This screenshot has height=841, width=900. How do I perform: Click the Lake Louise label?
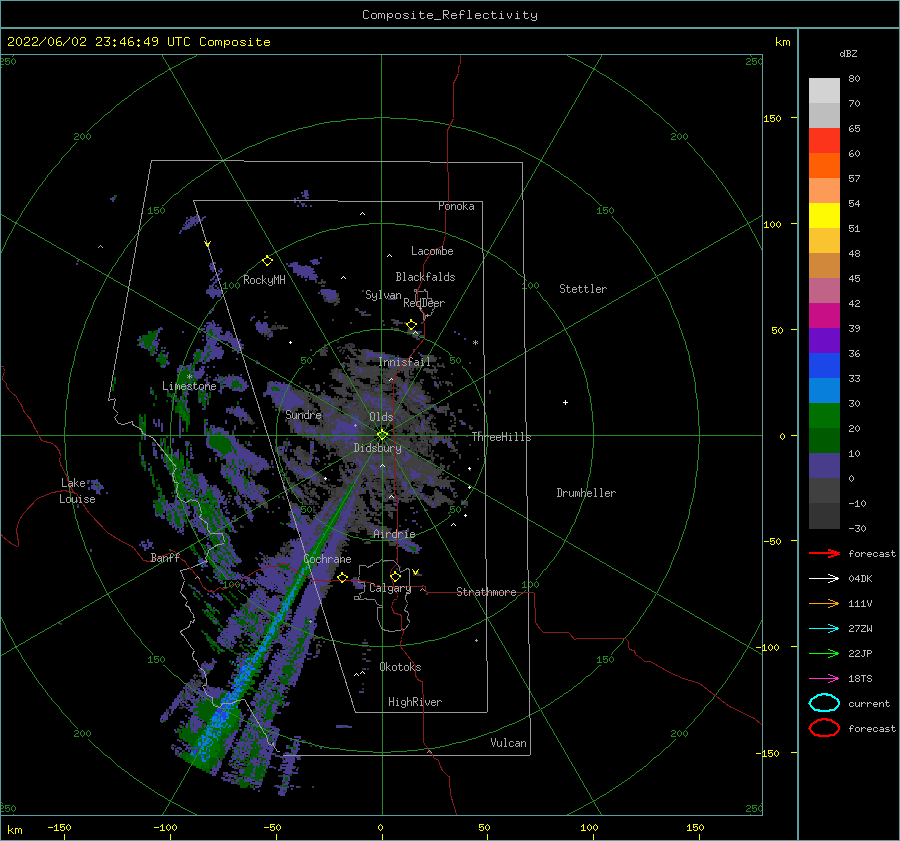click(x=77, y=491)
